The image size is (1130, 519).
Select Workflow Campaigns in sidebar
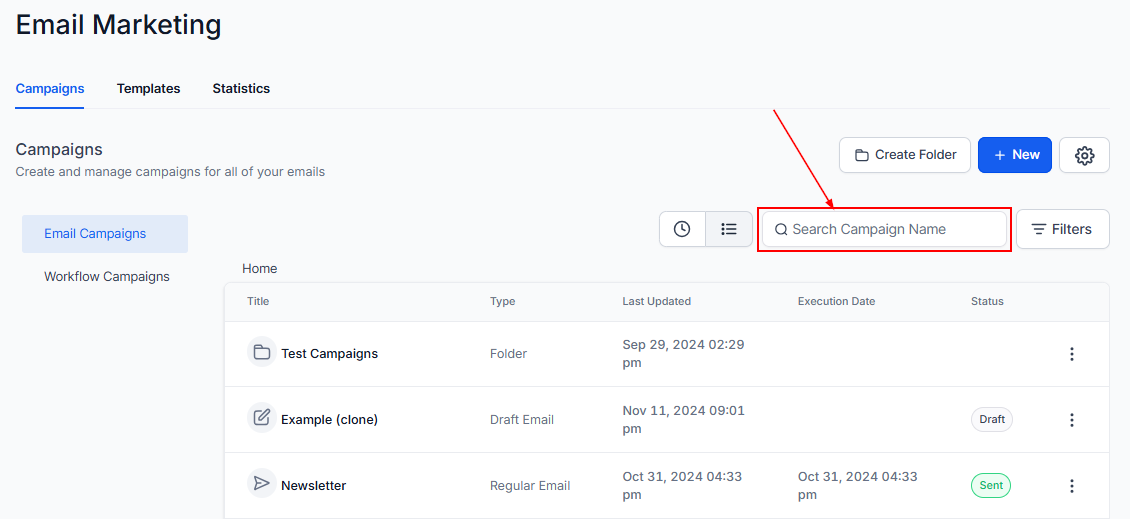107,277
